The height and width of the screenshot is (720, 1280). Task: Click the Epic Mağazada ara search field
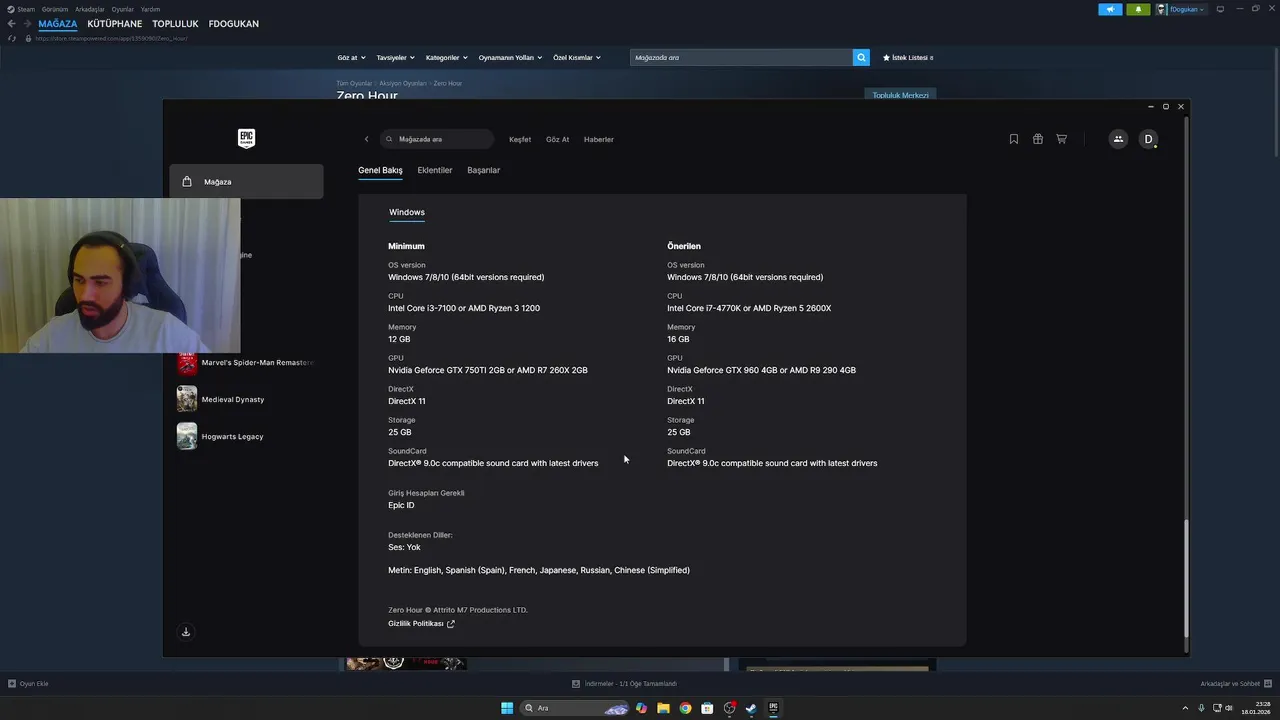tap(437, 139)
